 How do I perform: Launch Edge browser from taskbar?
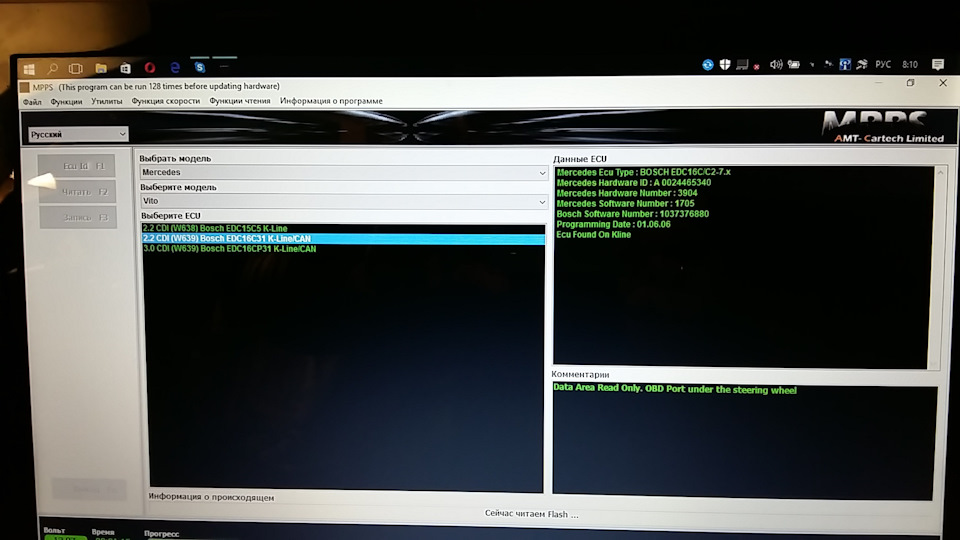pyautogui.click(x=175, y=67)
